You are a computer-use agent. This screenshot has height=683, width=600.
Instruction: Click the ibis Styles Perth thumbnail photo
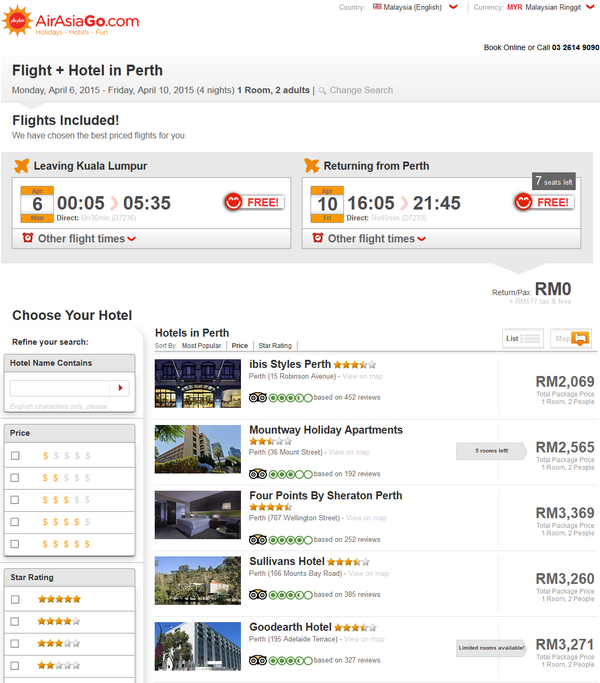click(198, 383)
